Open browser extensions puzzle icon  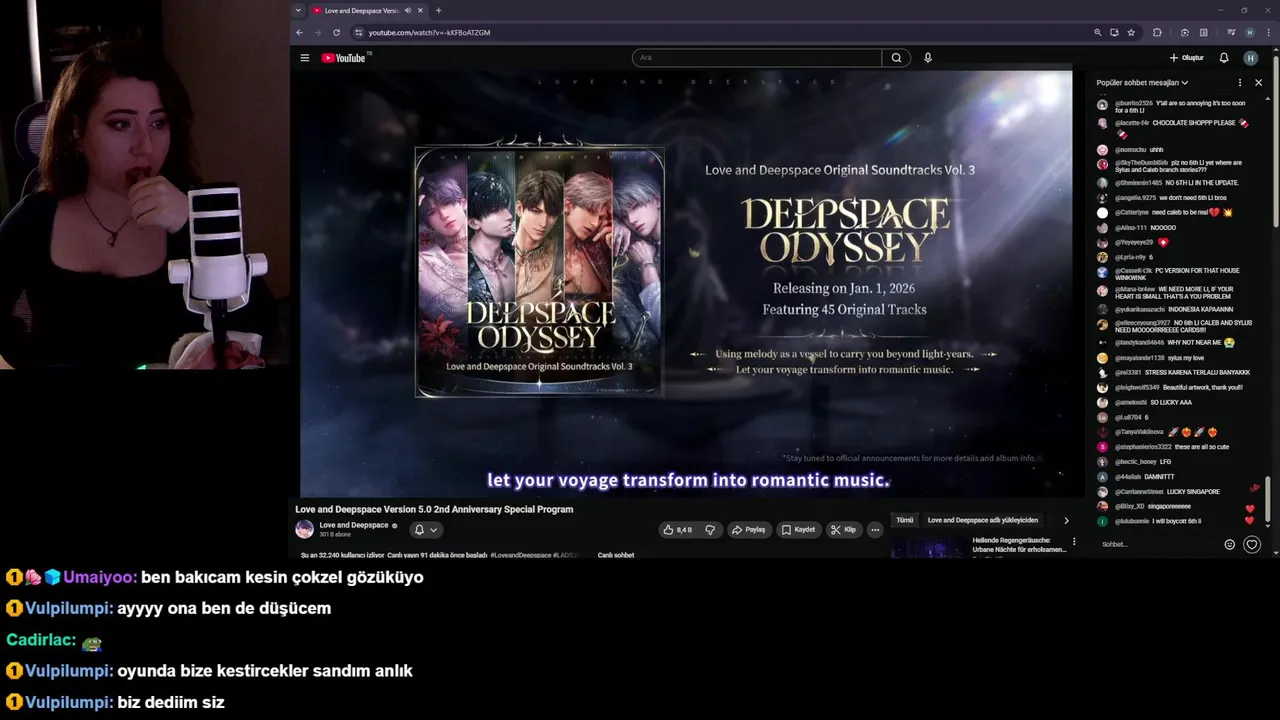pyautogui.click(x=1157, y=32)
